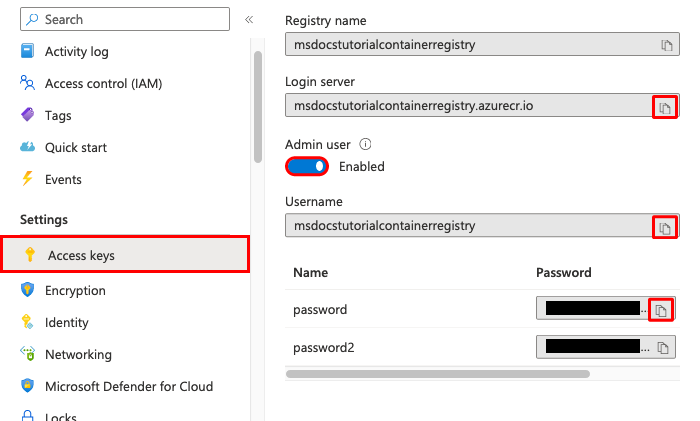Disable the Admin user toggle

pyautogui.click(x=307, y=166)
